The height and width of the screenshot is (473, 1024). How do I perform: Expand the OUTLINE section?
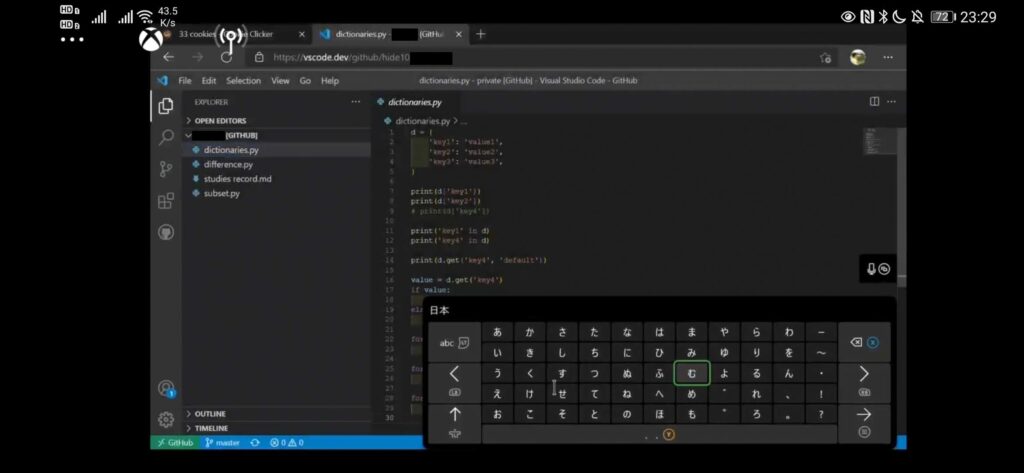[x=210, y=414]
